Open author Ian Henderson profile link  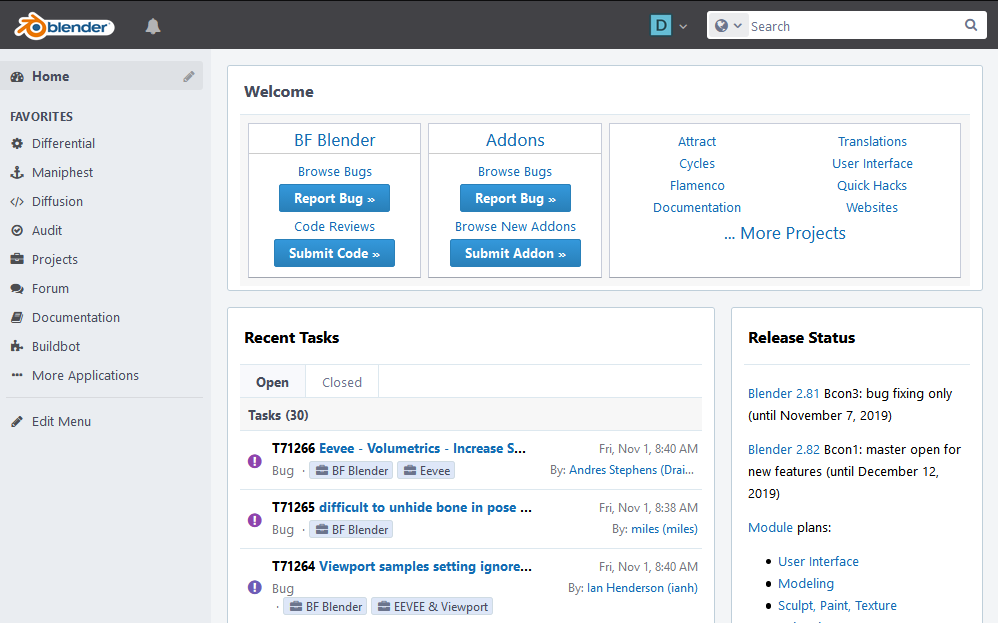(642, 588)
